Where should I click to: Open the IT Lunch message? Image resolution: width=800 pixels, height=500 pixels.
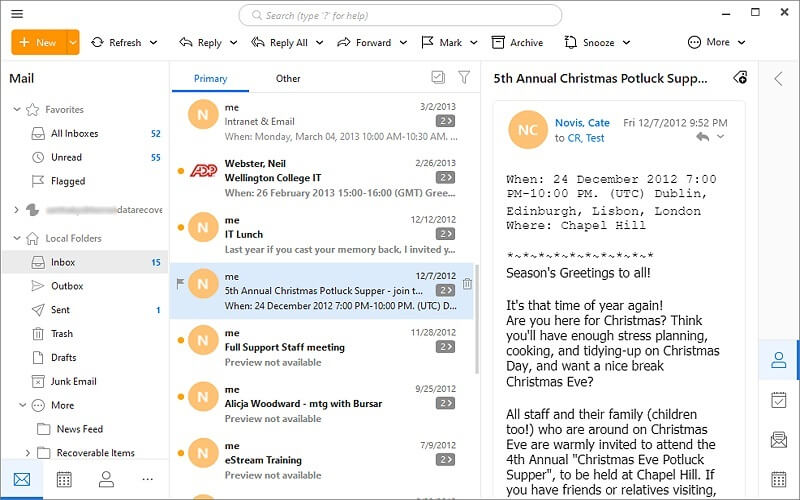pyautogui.click(x=323, y=234)
